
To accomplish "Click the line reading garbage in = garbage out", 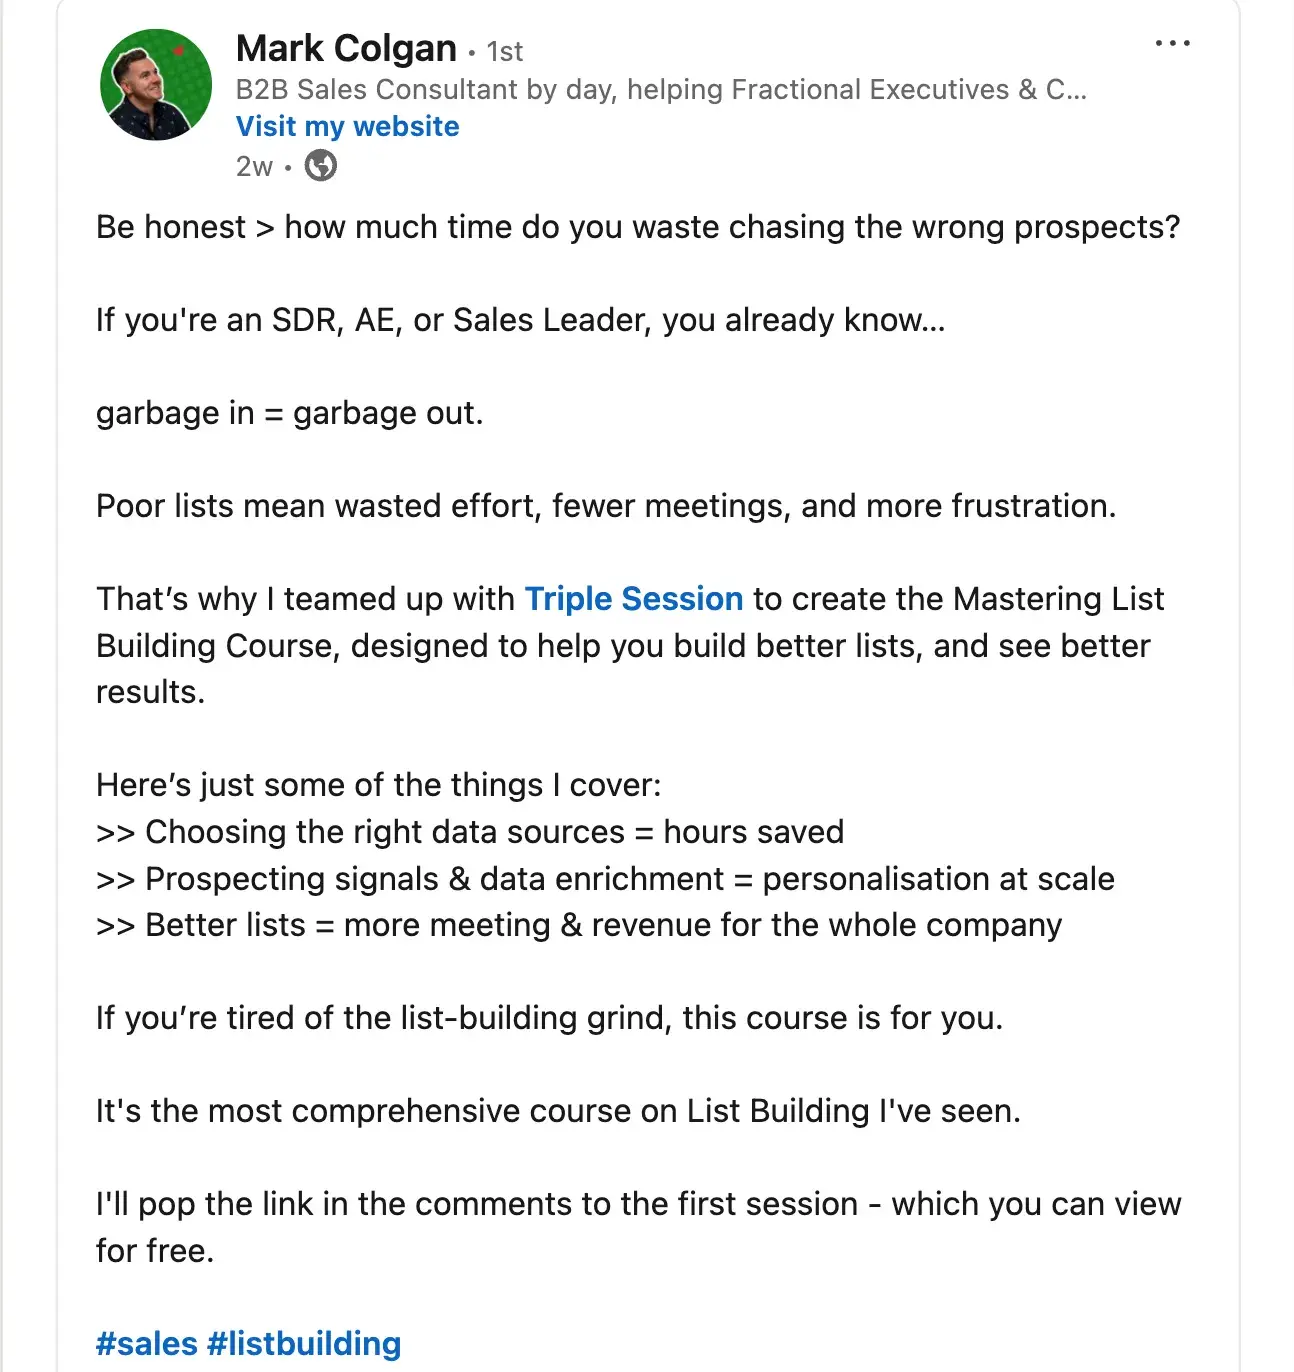I will click(x=290, y=412).
